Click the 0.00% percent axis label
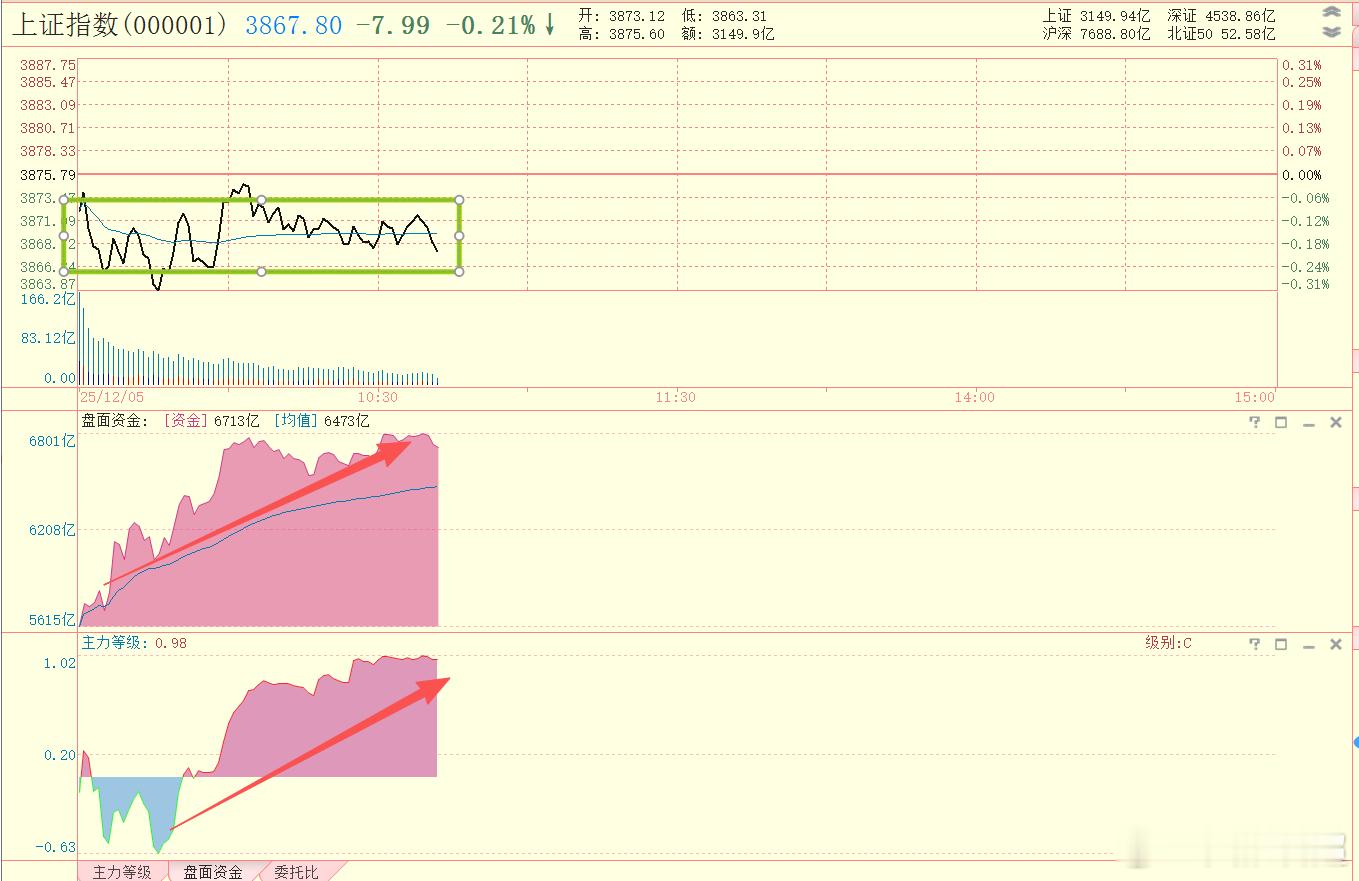The width and height of the screenshot is (1359, 881). coord(1302,175)
